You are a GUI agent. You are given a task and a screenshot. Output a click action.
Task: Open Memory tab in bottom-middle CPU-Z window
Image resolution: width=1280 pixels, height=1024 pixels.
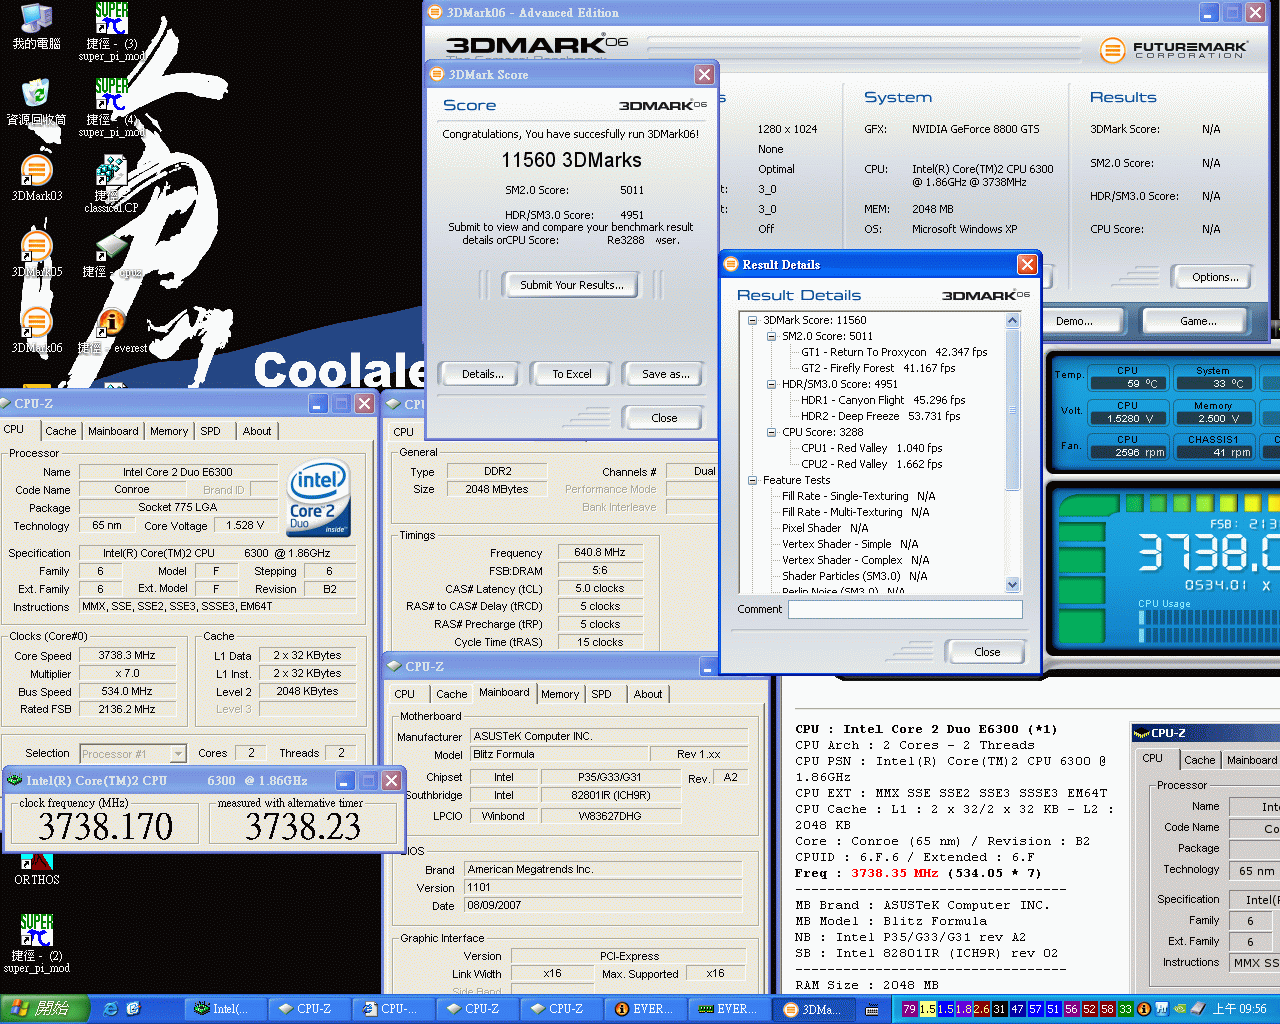[x=560, y=694]
